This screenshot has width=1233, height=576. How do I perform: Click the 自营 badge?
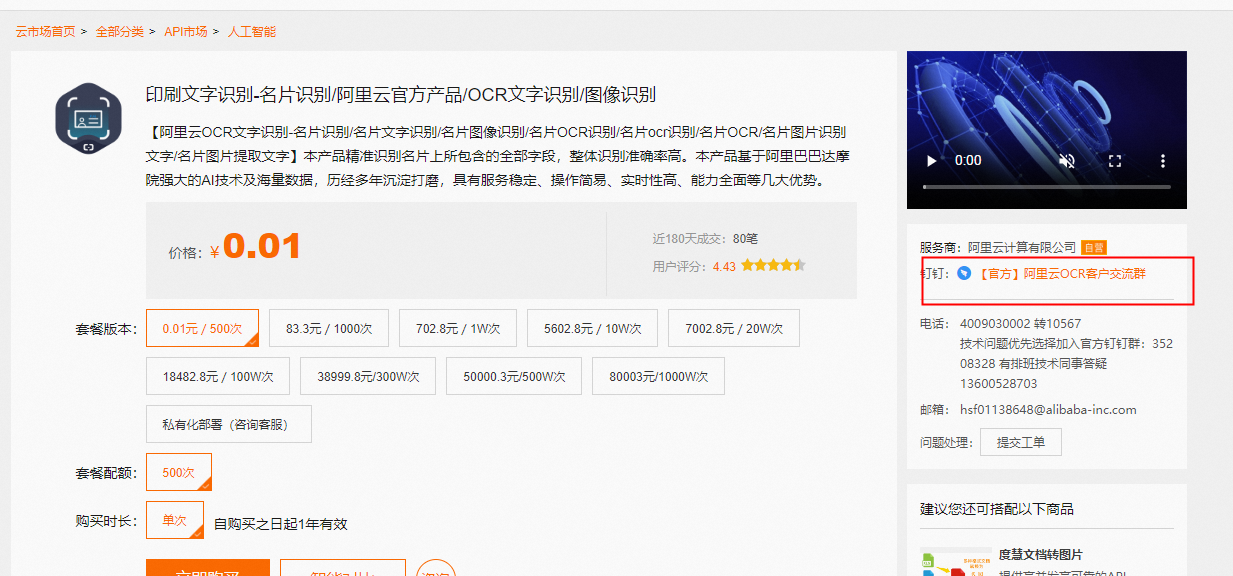[x=1094, y=247]
